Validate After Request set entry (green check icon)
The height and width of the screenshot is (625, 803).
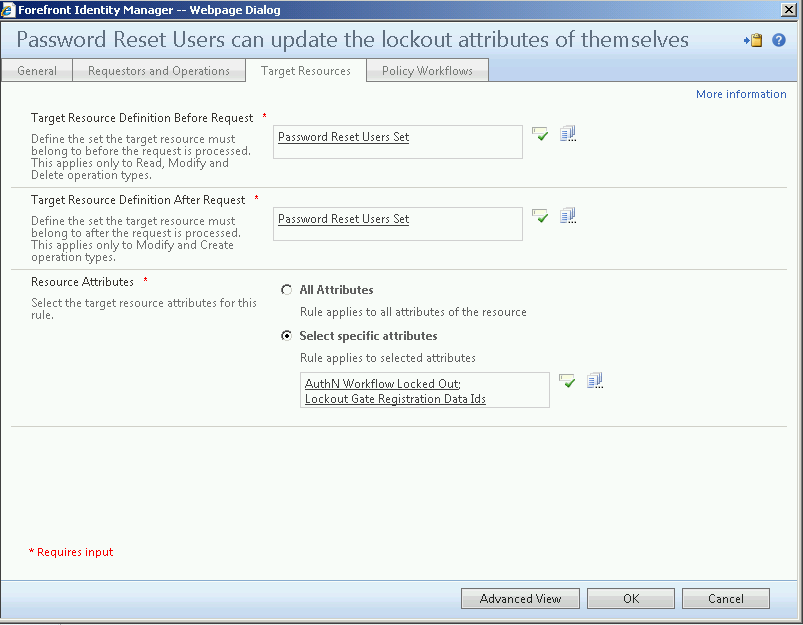coord(540,216)
